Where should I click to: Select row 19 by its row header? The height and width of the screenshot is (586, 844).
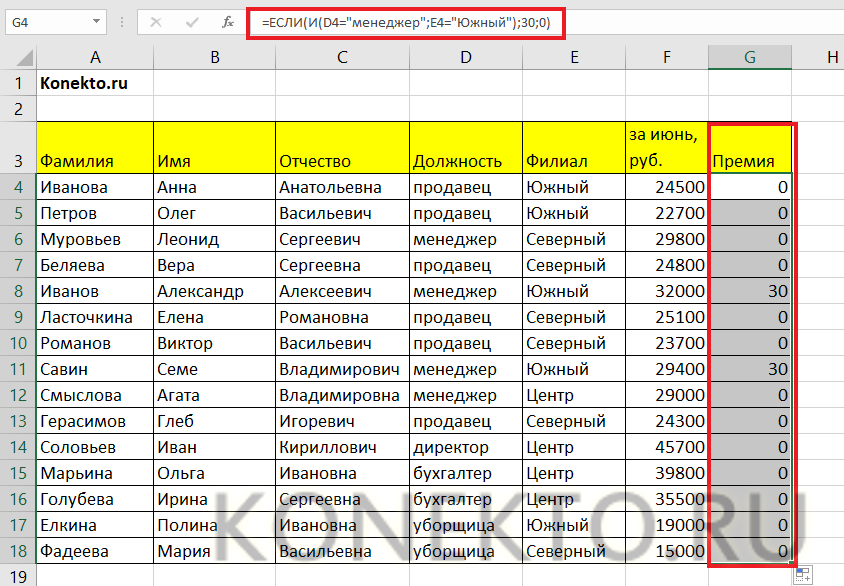click(17, 576)
